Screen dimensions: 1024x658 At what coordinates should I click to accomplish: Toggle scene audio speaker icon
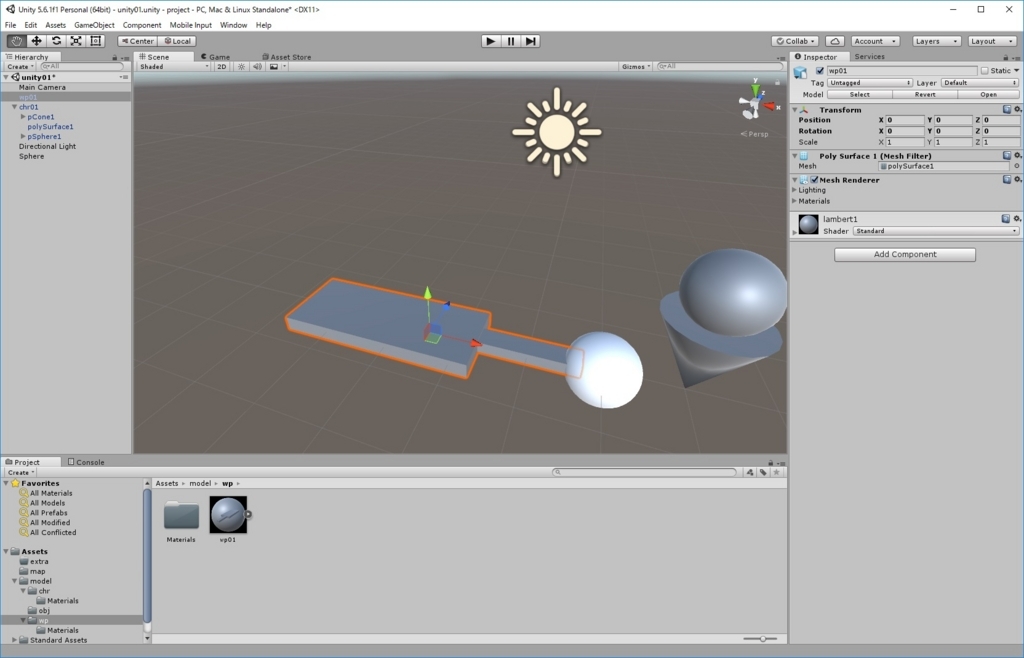(257, 67)
